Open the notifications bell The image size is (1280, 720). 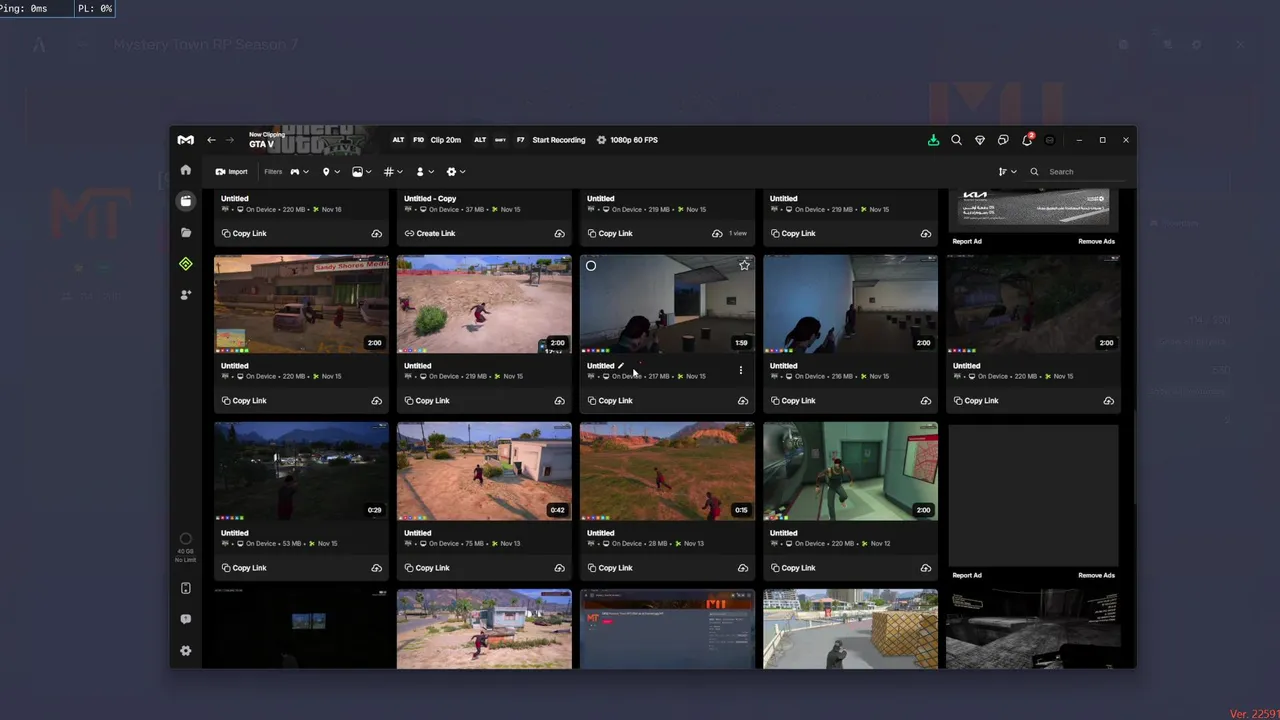pyautogui.click(x=1027, y=140)
